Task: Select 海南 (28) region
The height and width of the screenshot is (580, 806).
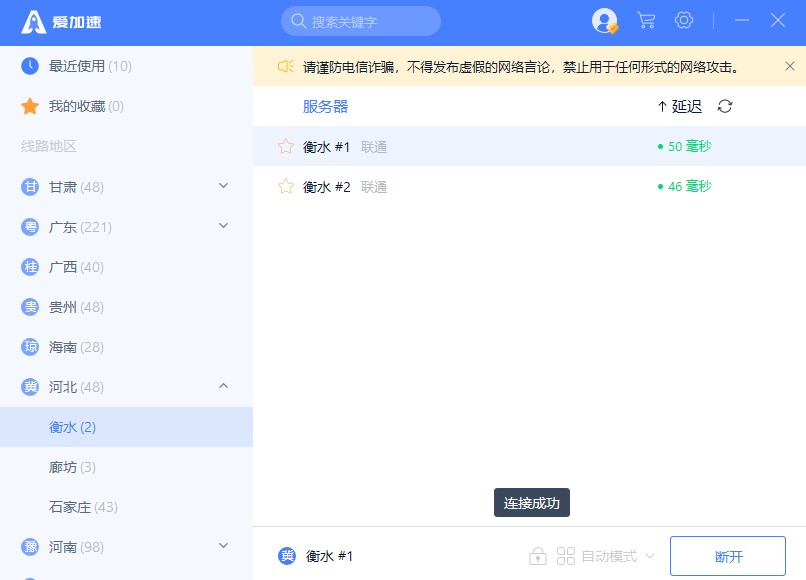Action: [126, 347]
